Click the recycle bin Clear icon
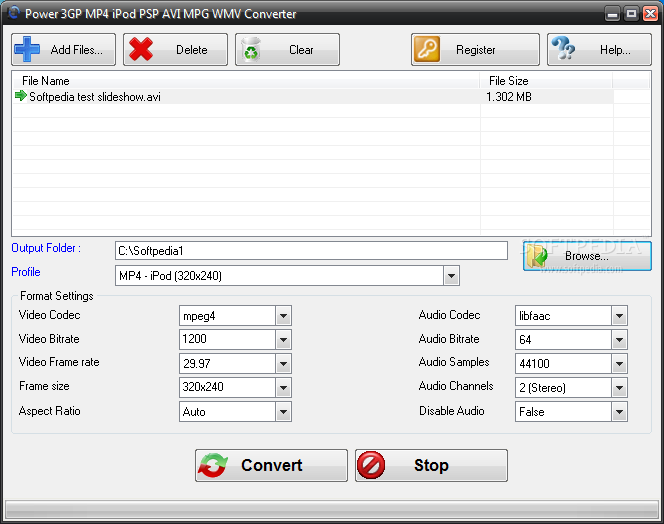This screenshot has width=664, height=524. coord(251,50)
